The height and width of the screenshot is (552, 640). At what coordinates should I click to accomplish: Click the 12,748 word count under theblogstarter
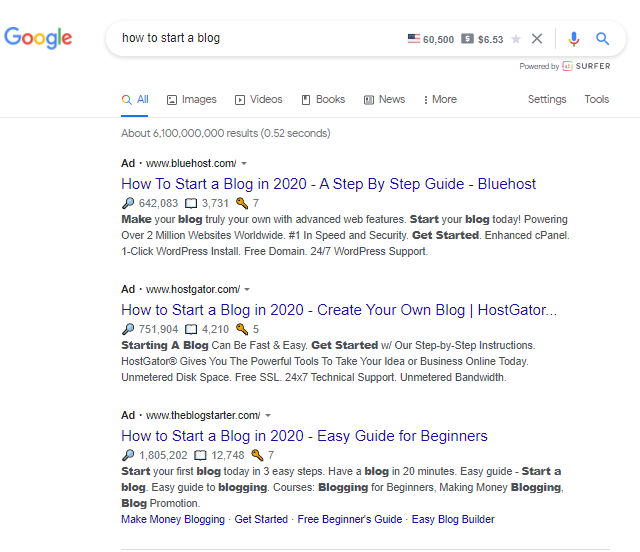228,455
